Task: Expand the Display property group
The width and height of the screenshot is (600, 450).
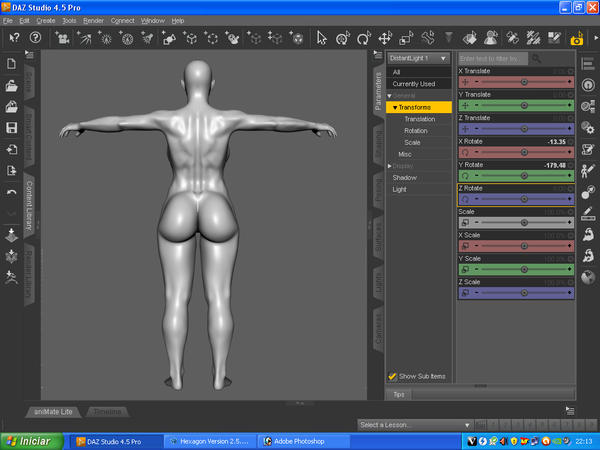Action: click(x=390, y=165)
